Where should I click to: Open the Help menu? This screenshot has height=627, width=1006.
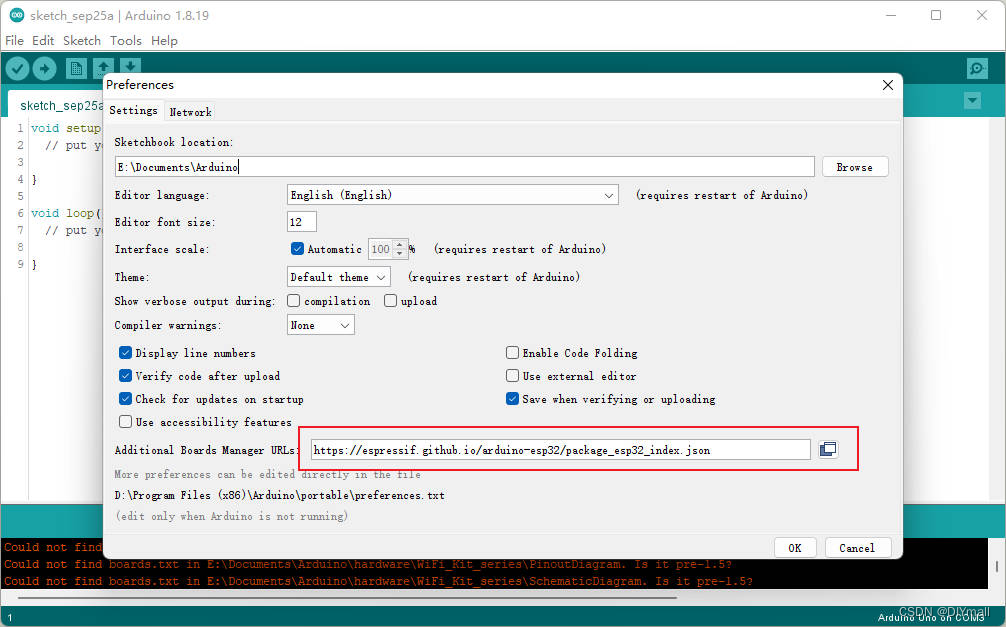(164, 40)
